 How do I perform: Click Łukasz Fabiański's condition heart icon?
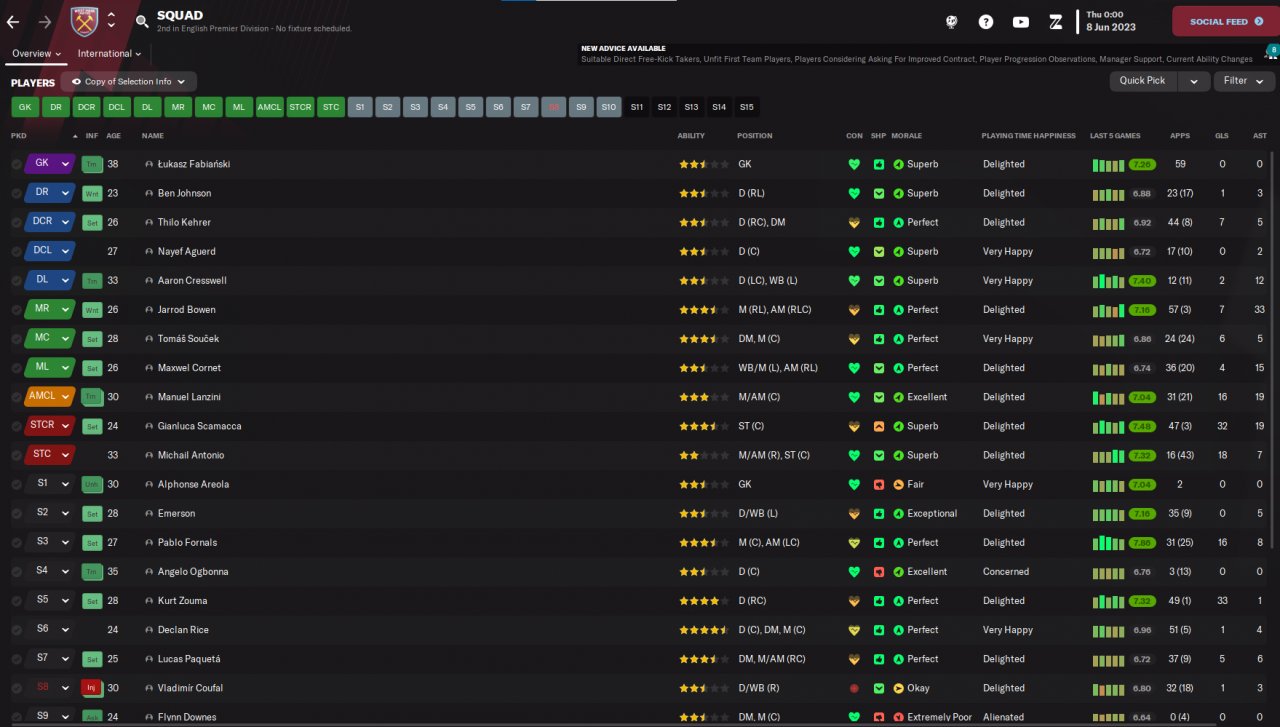[x=853, y=164]
